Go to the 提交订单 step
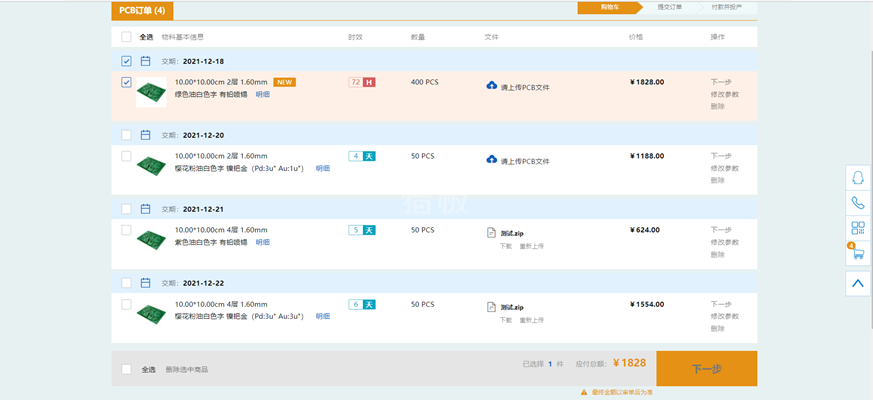 click(x=670, y=7)
